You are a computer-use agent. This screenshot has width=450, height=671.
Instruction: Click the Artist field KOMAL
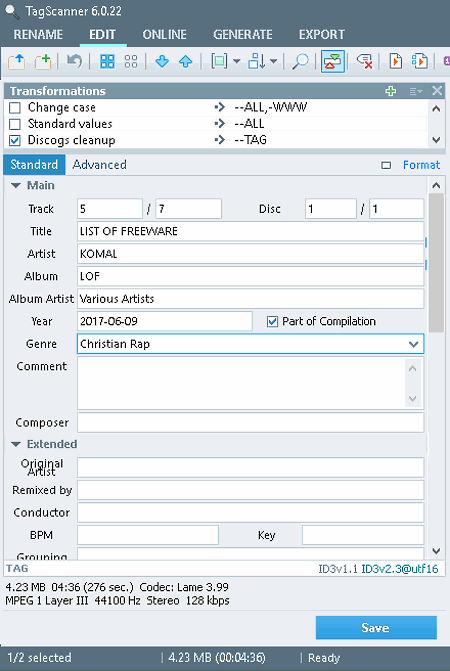[x=251, y=254]
